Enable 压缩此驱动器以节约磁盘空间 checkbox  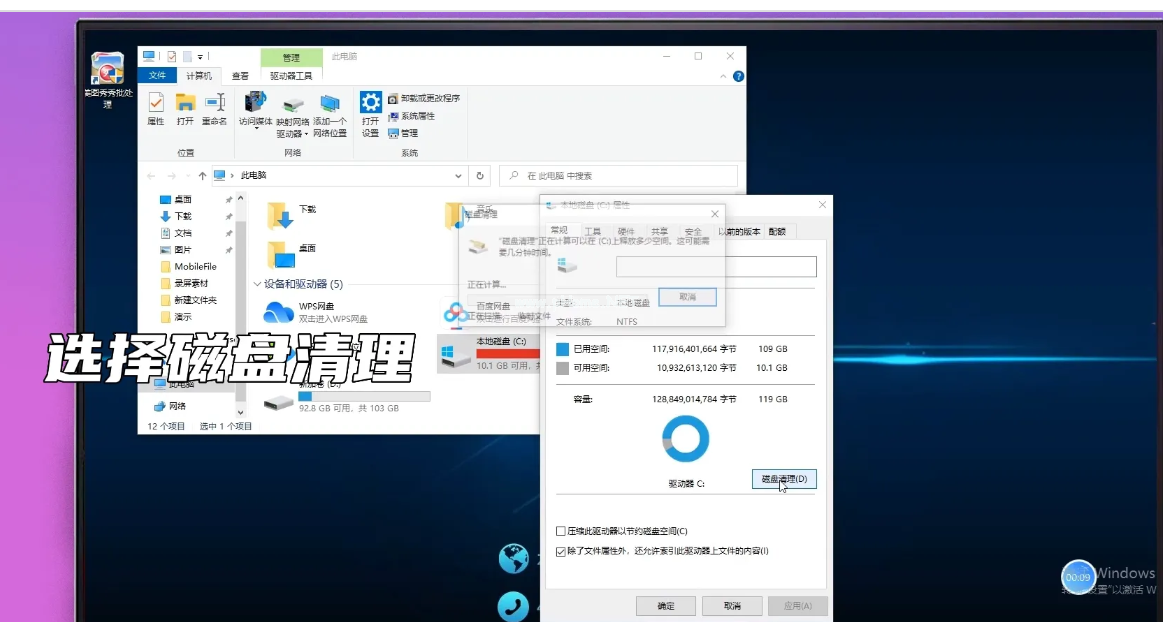(561, 531)
